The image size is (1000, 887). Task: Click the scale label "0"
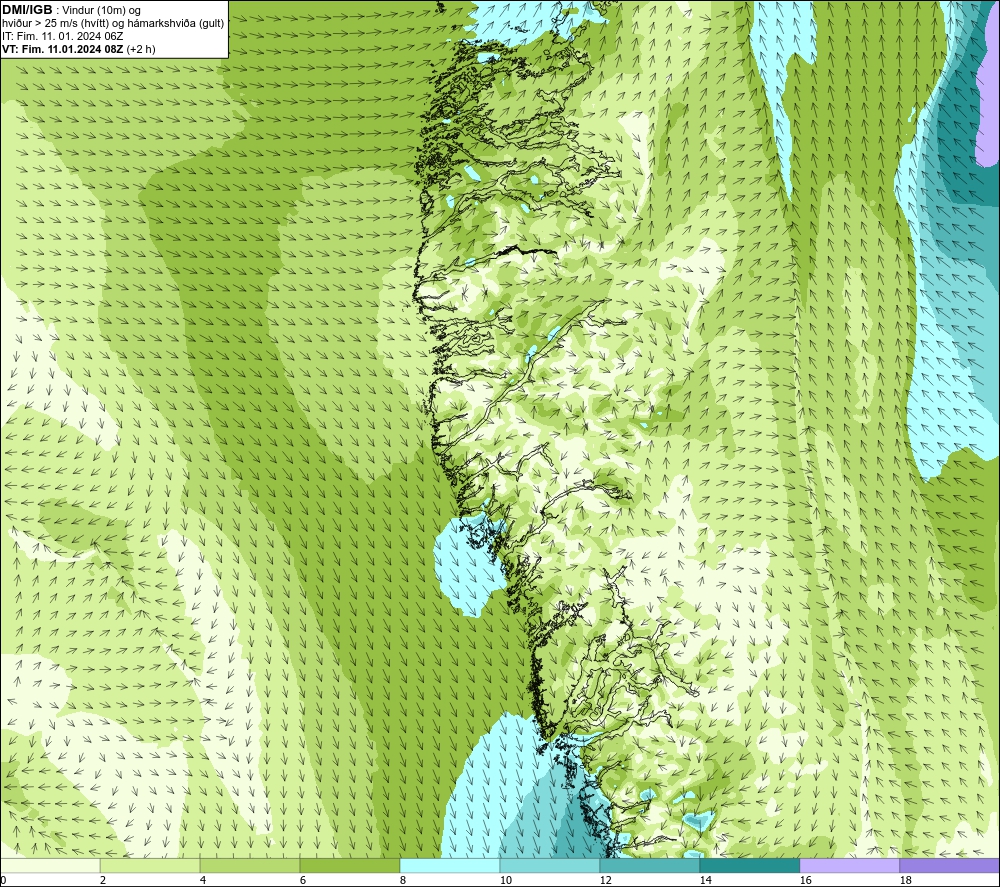4,880
